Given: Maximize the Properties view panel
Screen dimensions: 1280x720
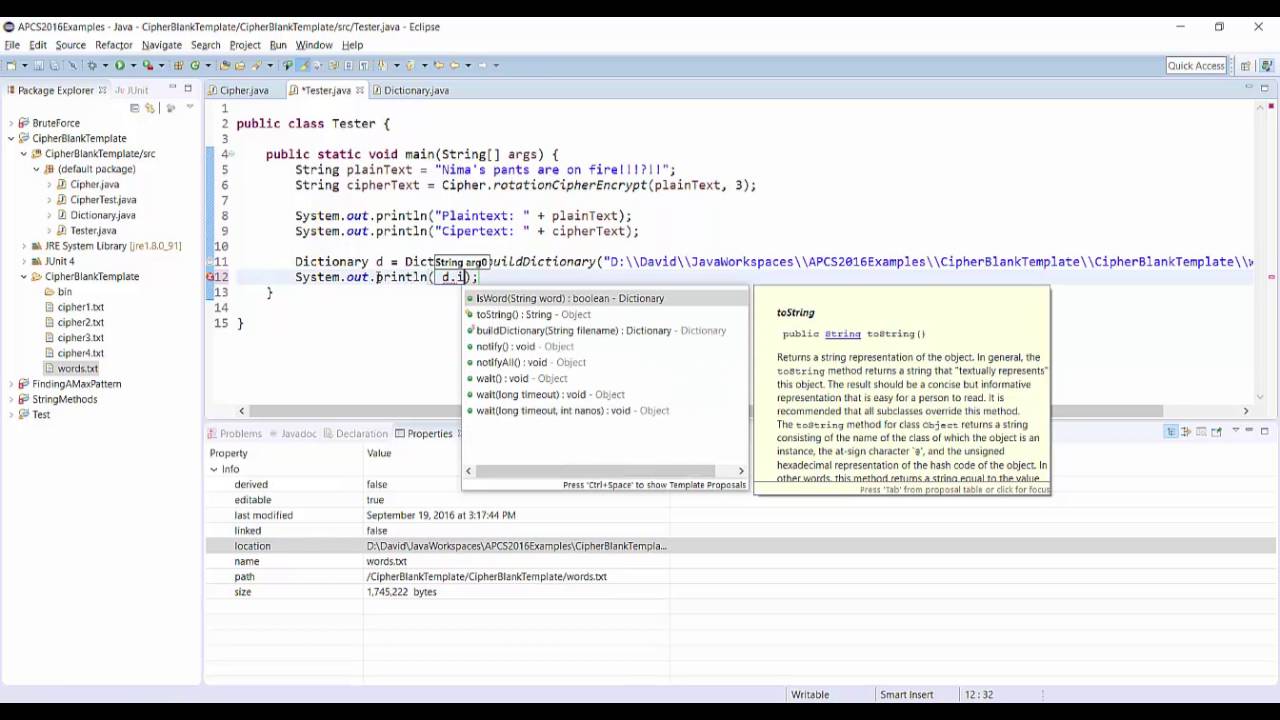Looking at the screenshot, I should tap(1264, 431).
